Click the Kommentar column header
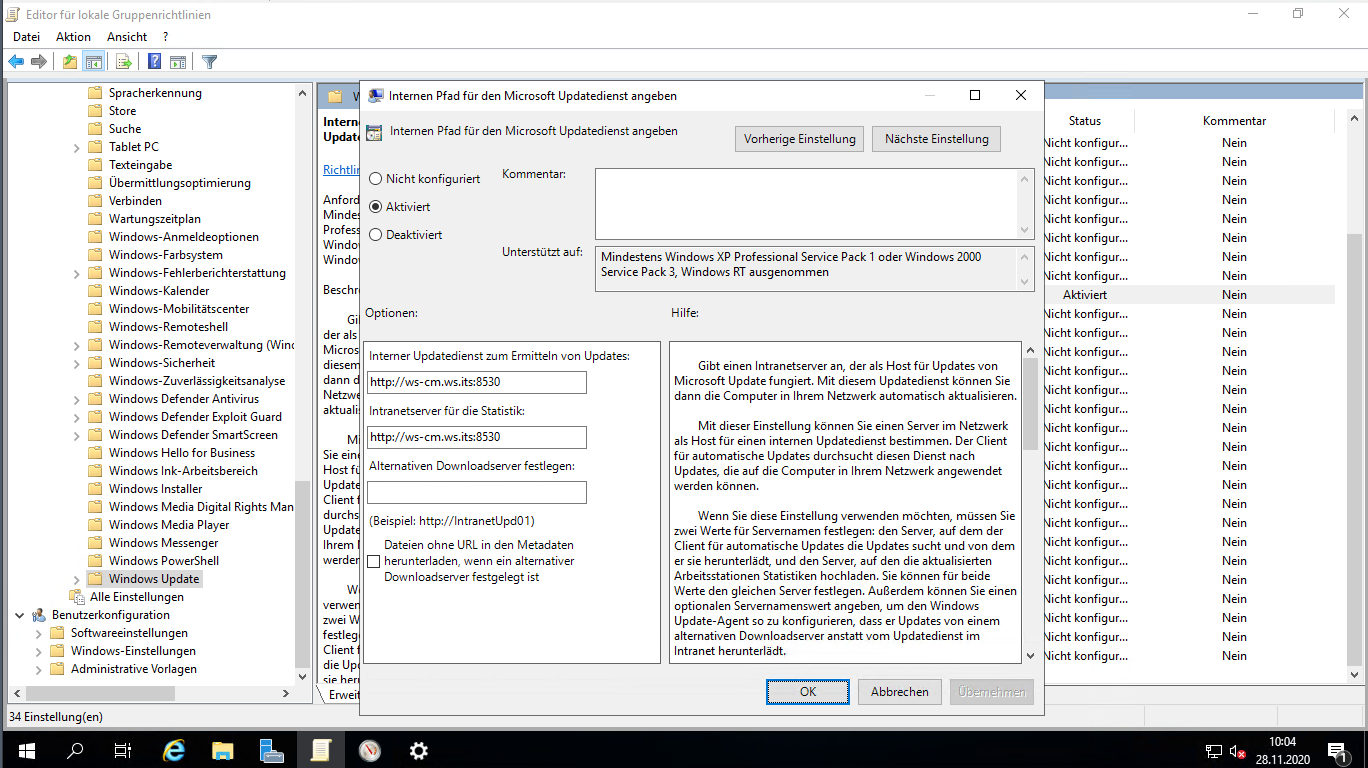The image size is (1368, 768). tap(1234, 121)
